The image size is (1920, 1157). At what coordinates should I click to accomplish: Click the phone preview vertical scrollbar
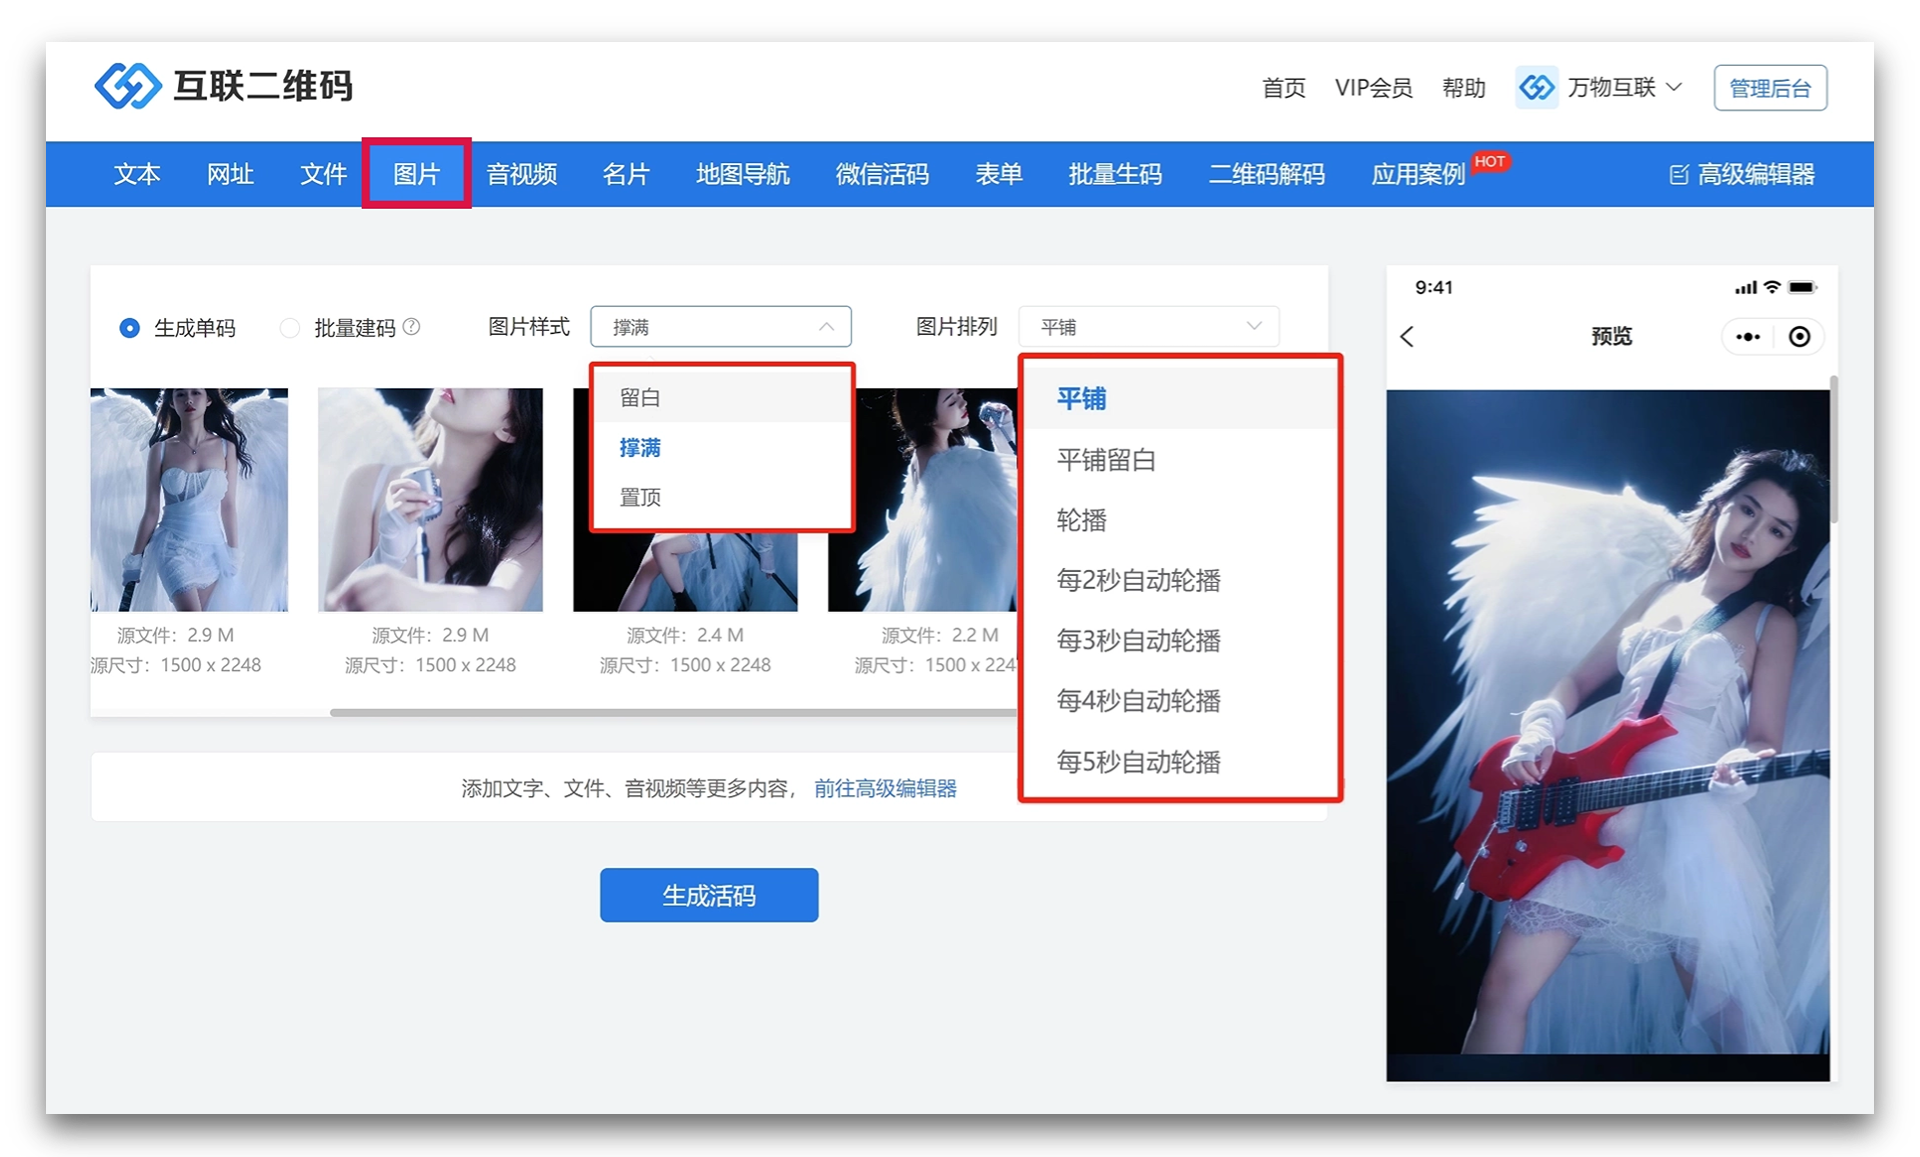click(x=1834, y=450)
